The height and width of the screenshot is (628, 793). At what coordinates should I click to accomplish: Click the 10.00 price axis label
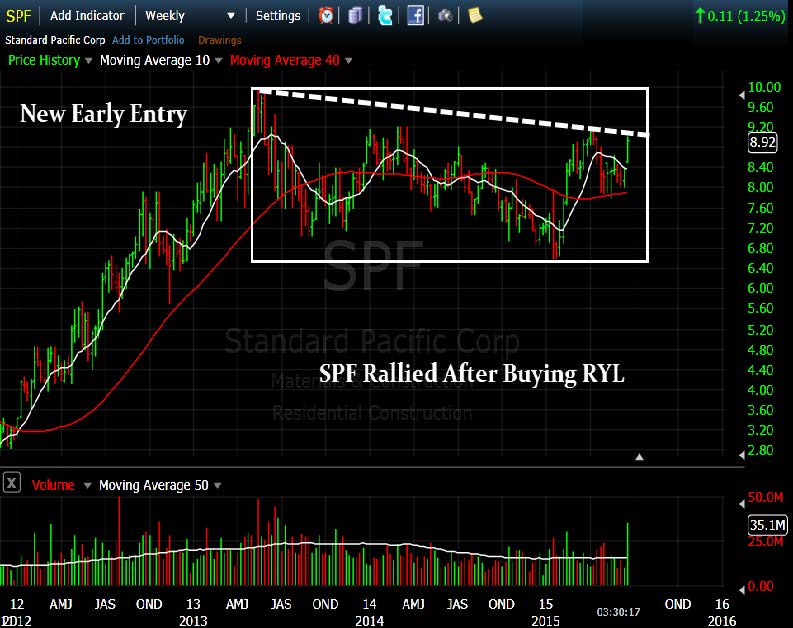click(764, 87)
